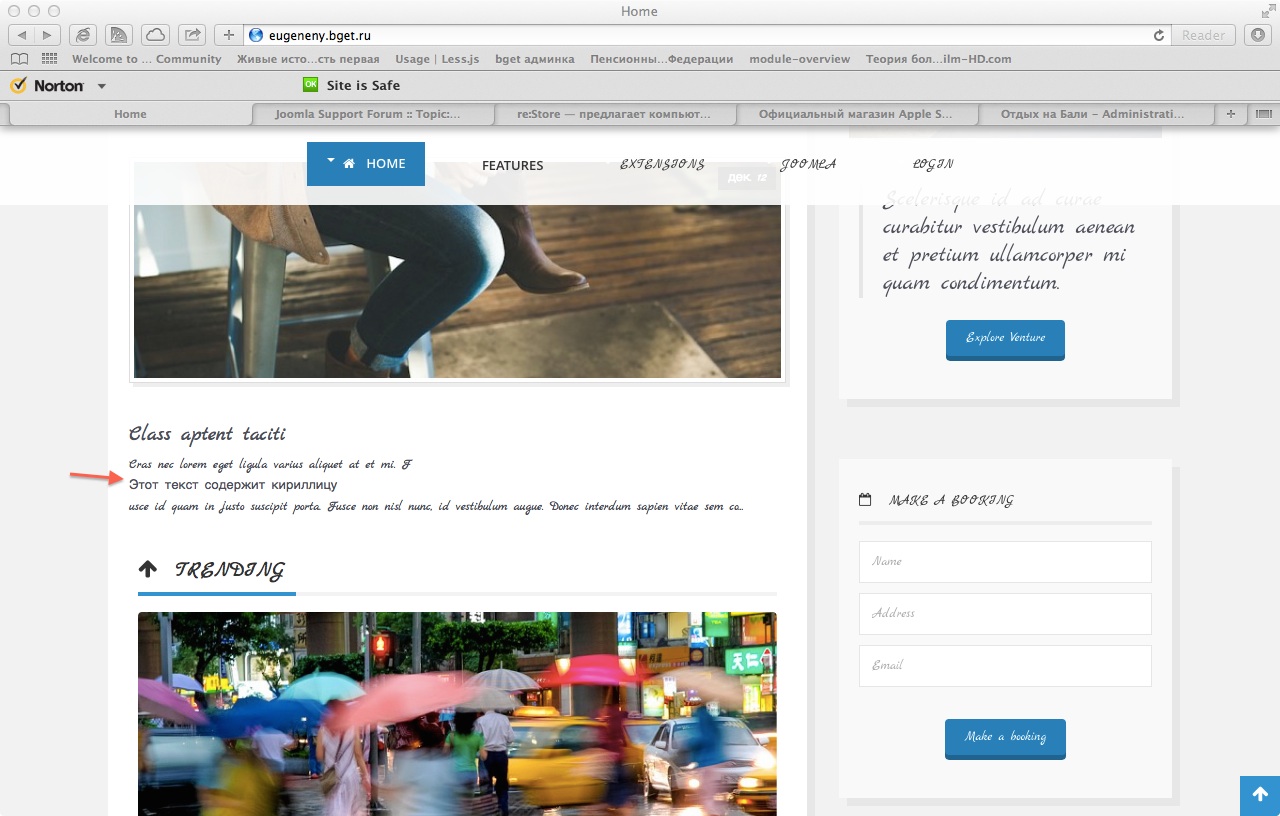
Task: Click the Name input field
Action: point(1005,562)
